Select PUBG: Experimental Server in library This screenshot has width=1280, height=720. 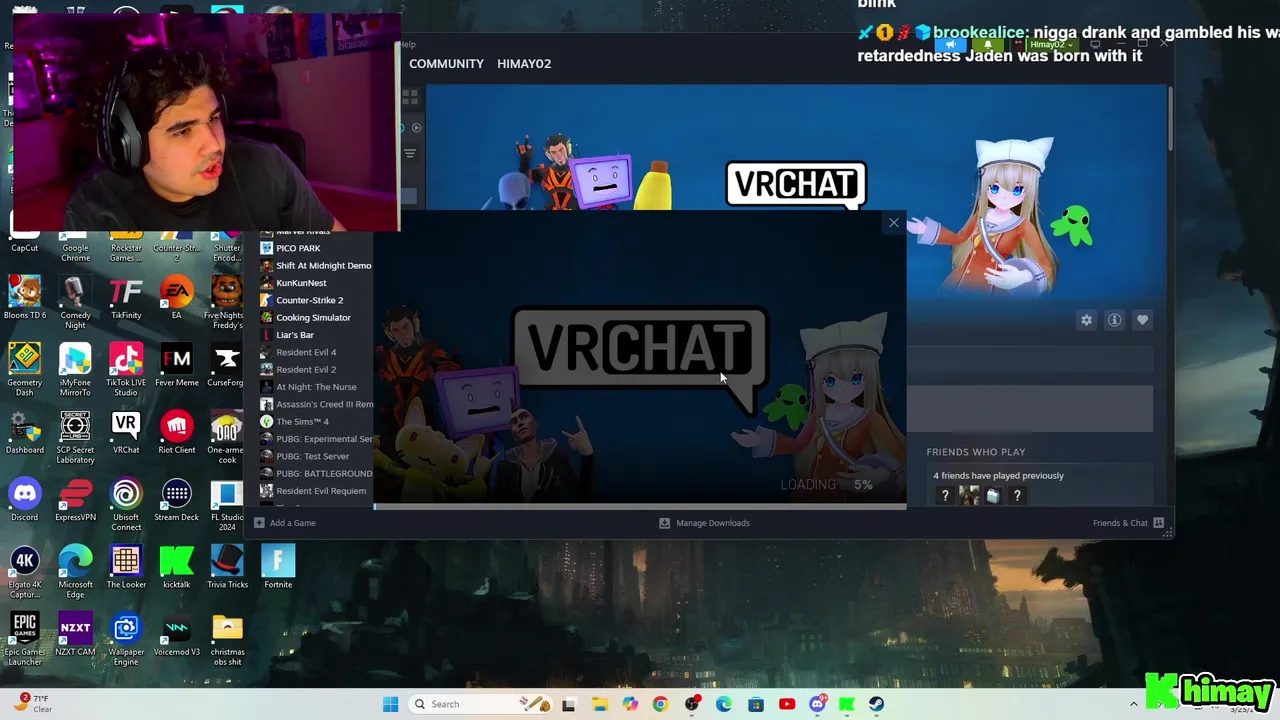pyautogui.click(x=316, y=439)
